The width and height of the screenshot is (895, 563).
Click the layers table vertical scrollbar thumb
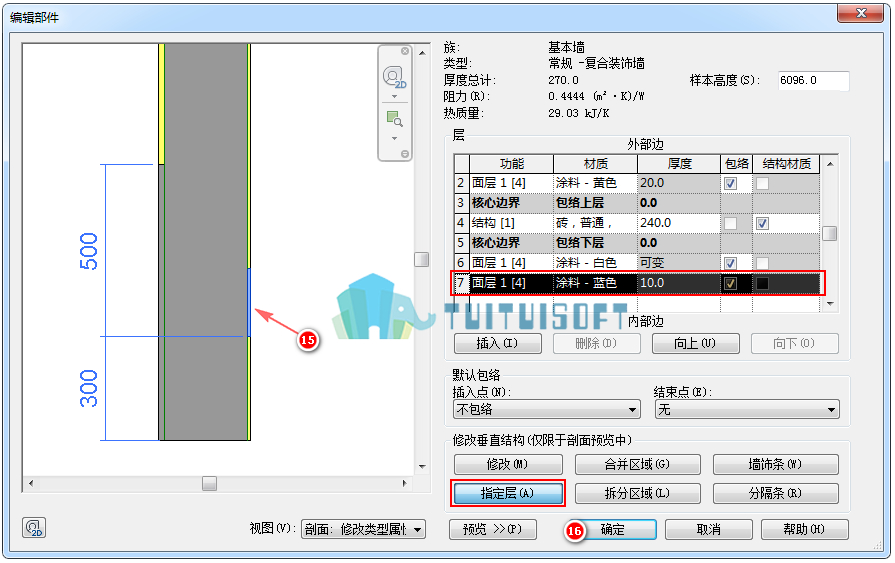(x=830, y=234)
